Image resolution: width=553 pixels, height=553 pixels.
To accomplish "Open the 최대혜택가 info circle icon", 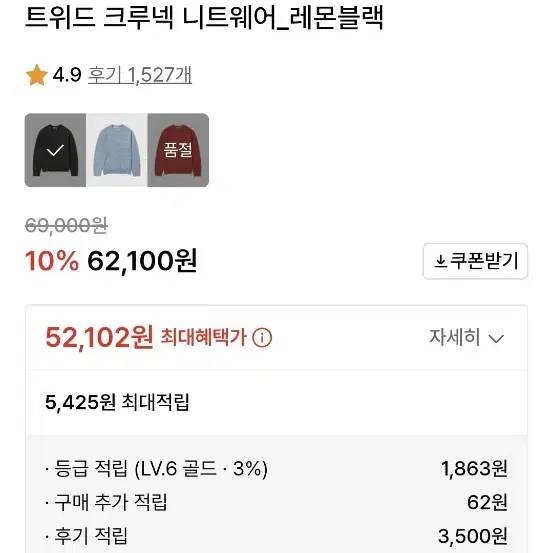I will coord(262,338).
